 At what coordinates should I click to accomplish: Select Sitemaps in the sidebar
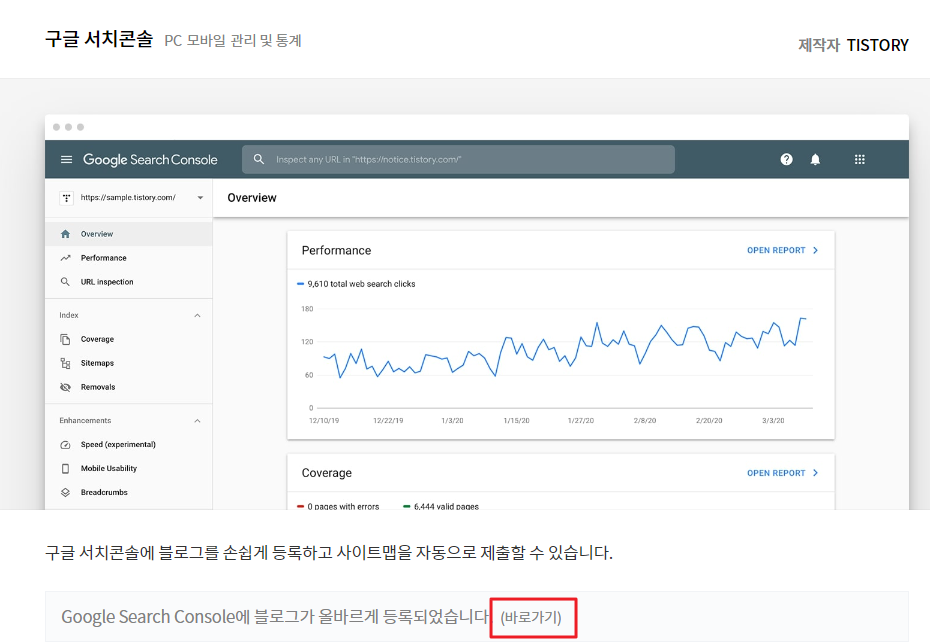(x=129, y=363)
